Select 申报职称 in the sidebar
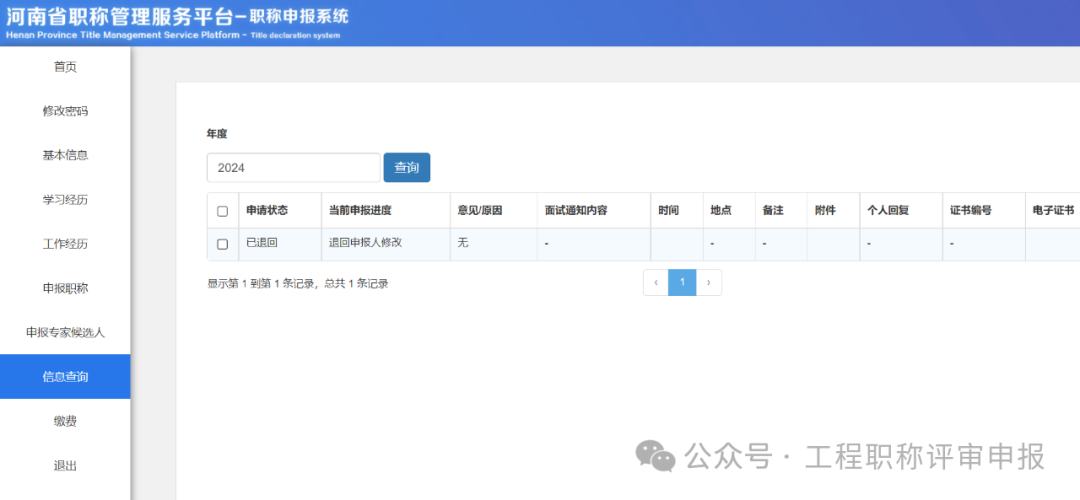Screen dimensions: 1080x500 pos(65,288)
